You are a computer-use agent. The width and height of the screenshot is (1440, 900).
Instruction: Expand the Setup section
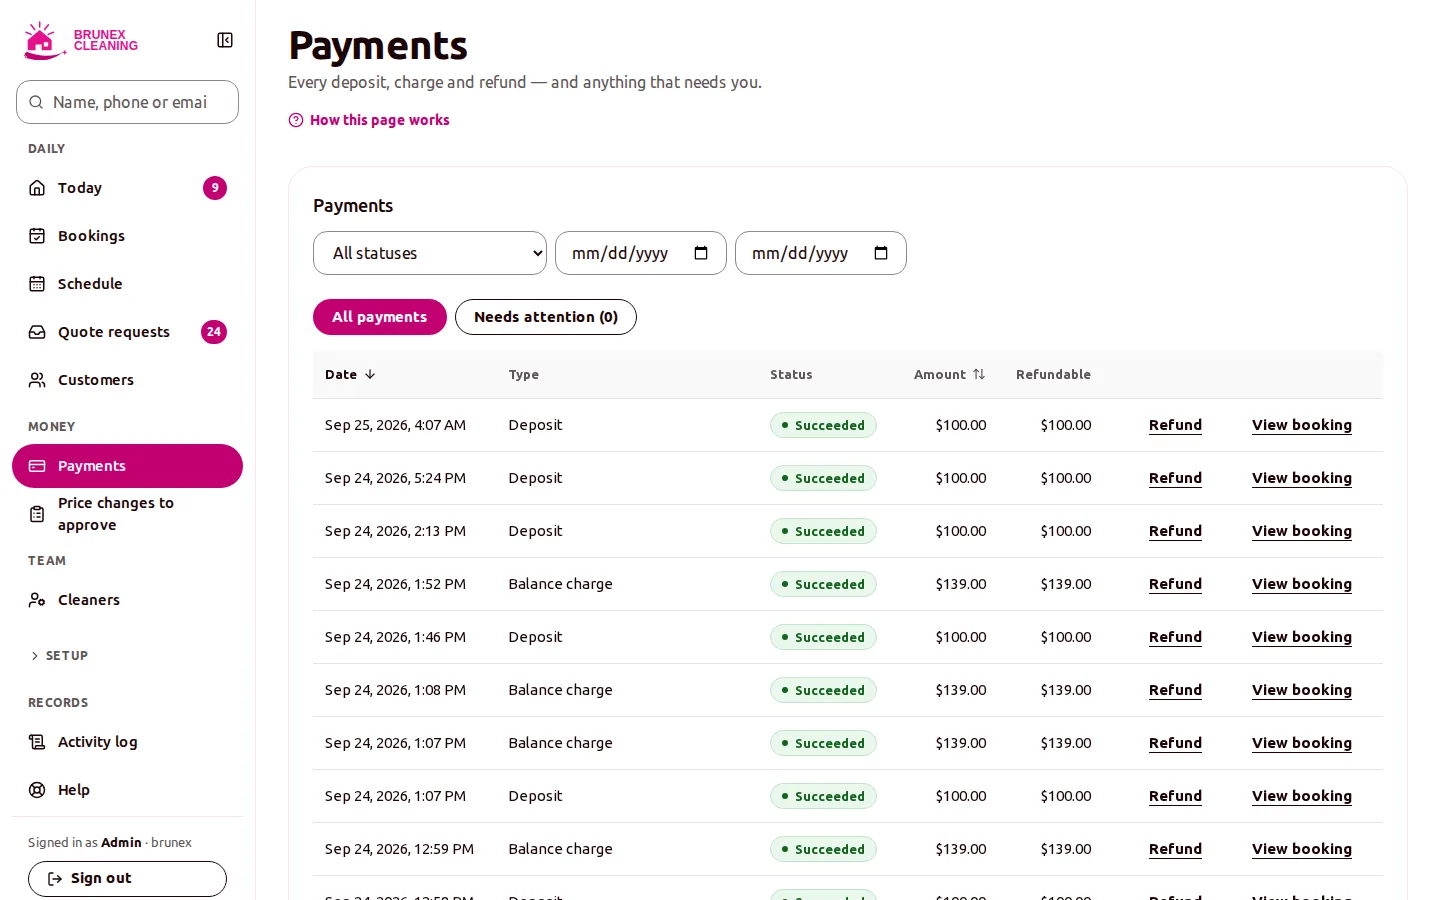(x=59, y=656)
